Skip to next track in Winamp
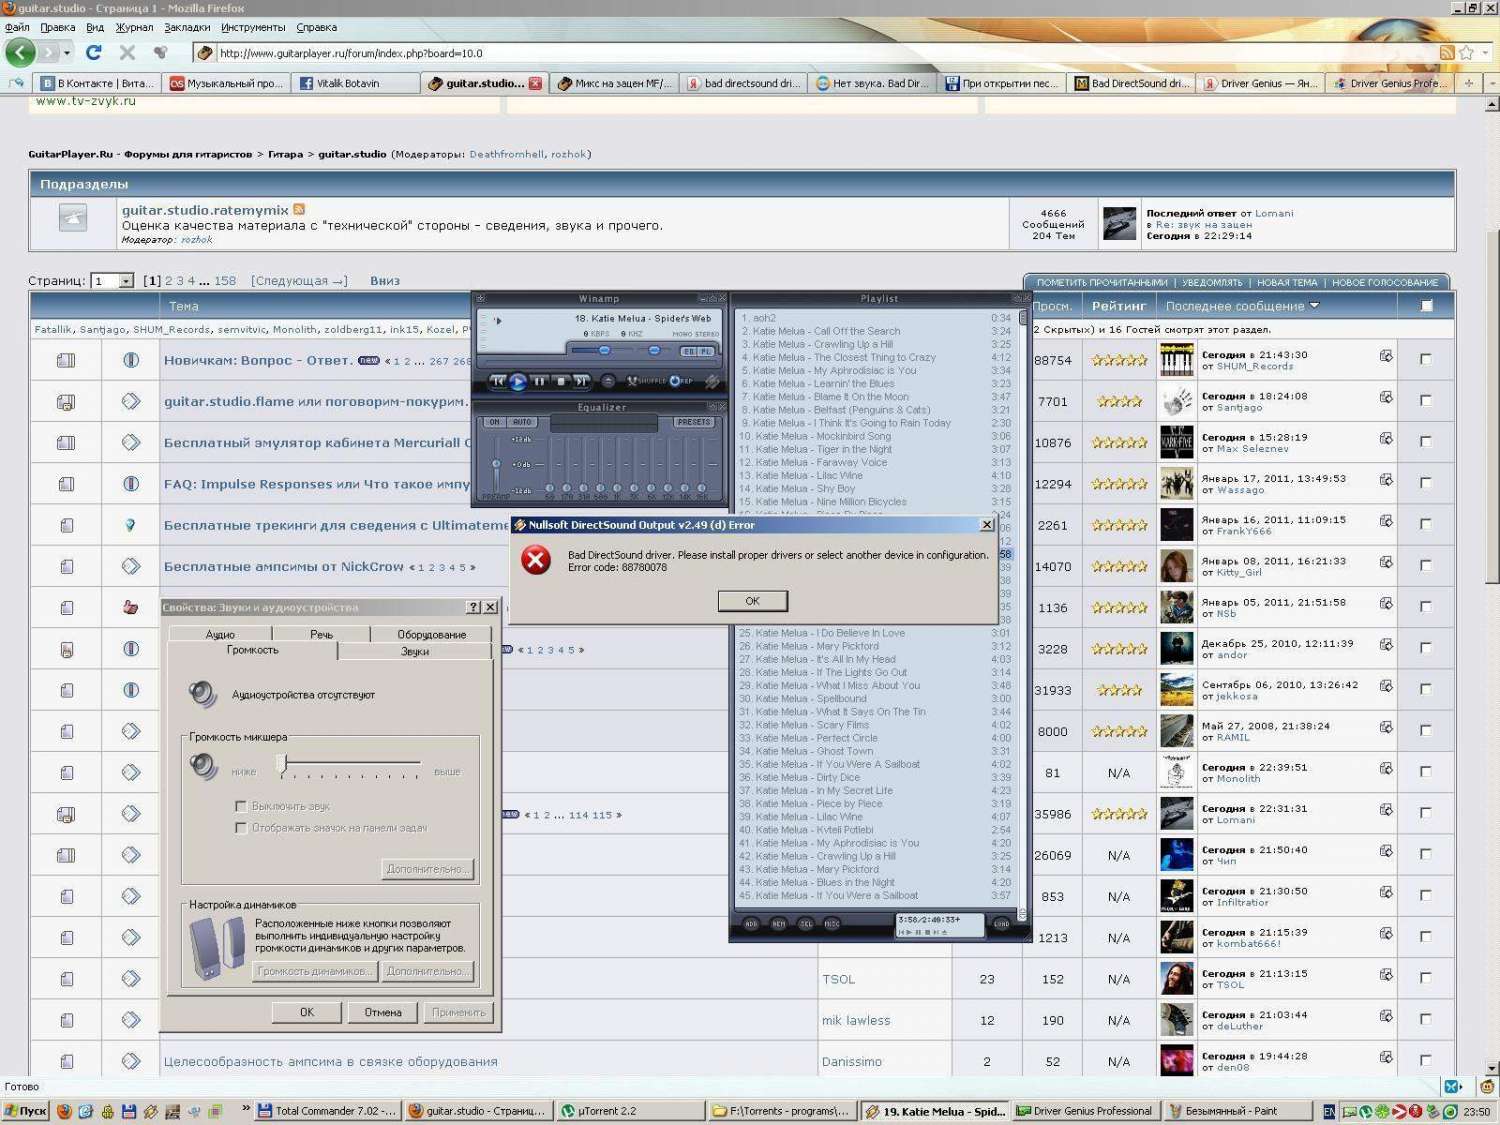 click(x=581, y=382)
